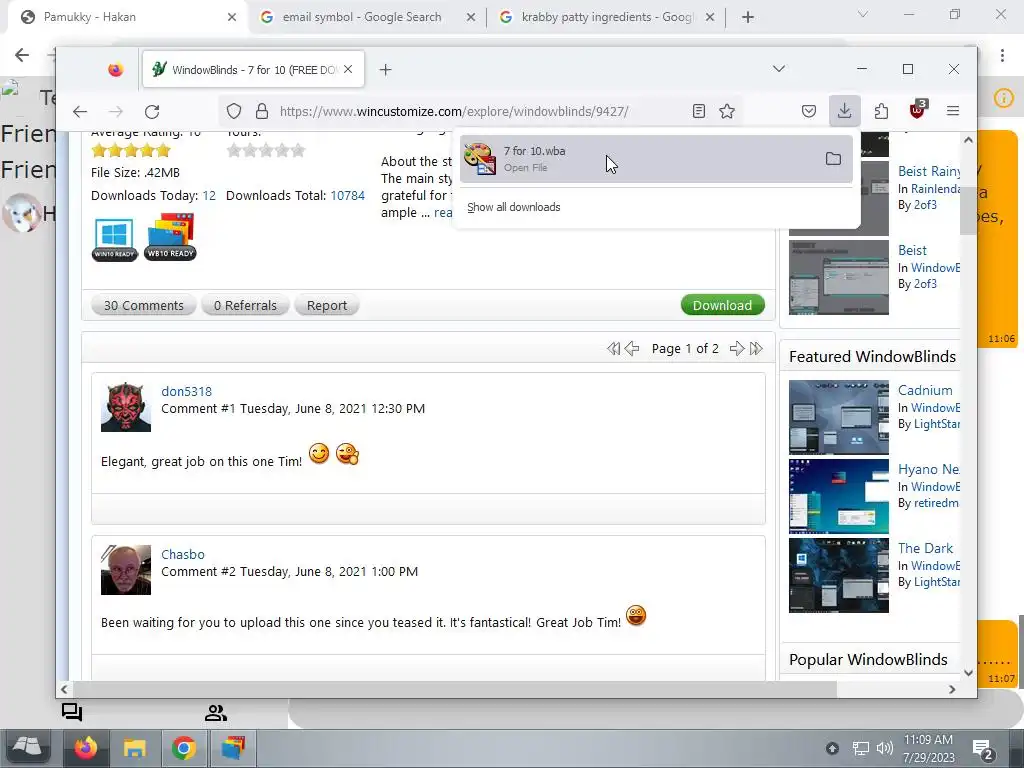Reload the wincustomize page

(x=152, y=112)
